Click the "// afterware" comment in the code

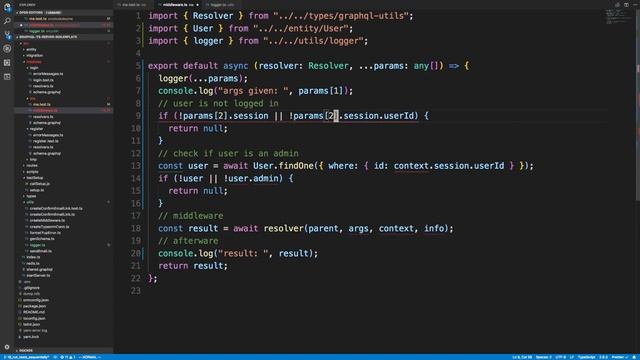pyautogui.click(x=188, y=241)
